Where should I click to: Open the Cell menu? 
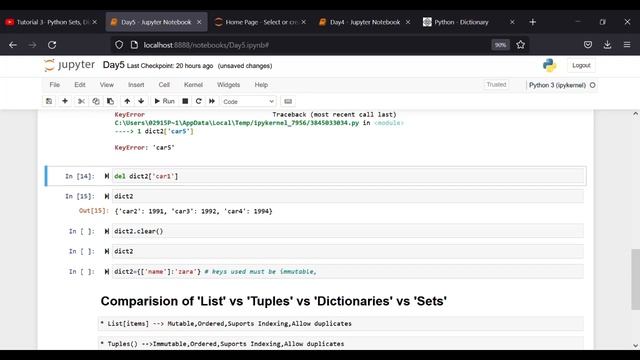click(x=164, y=85)
